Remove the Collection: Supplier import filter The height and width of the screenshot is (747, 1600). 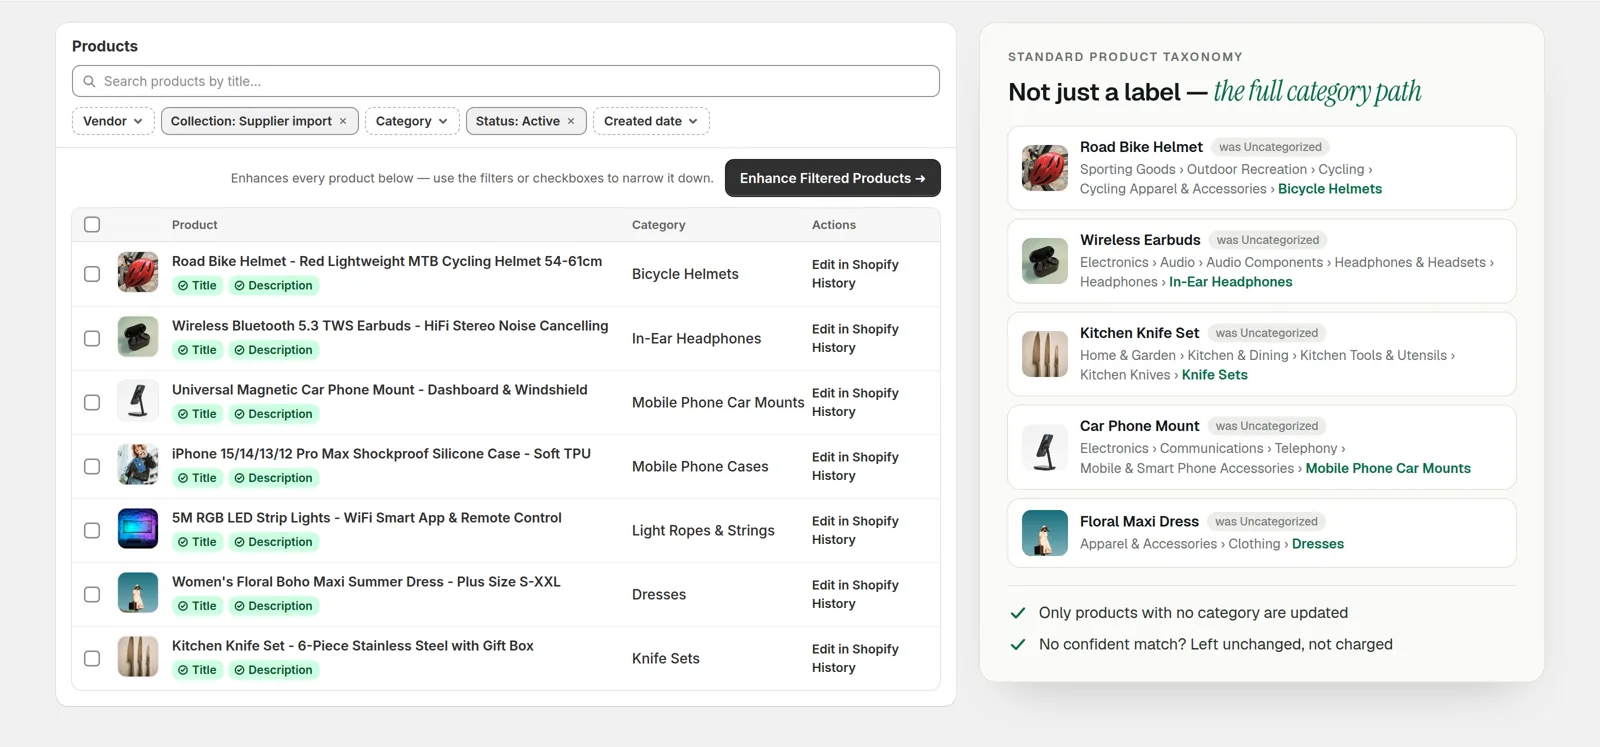click(x=343, y=121)
